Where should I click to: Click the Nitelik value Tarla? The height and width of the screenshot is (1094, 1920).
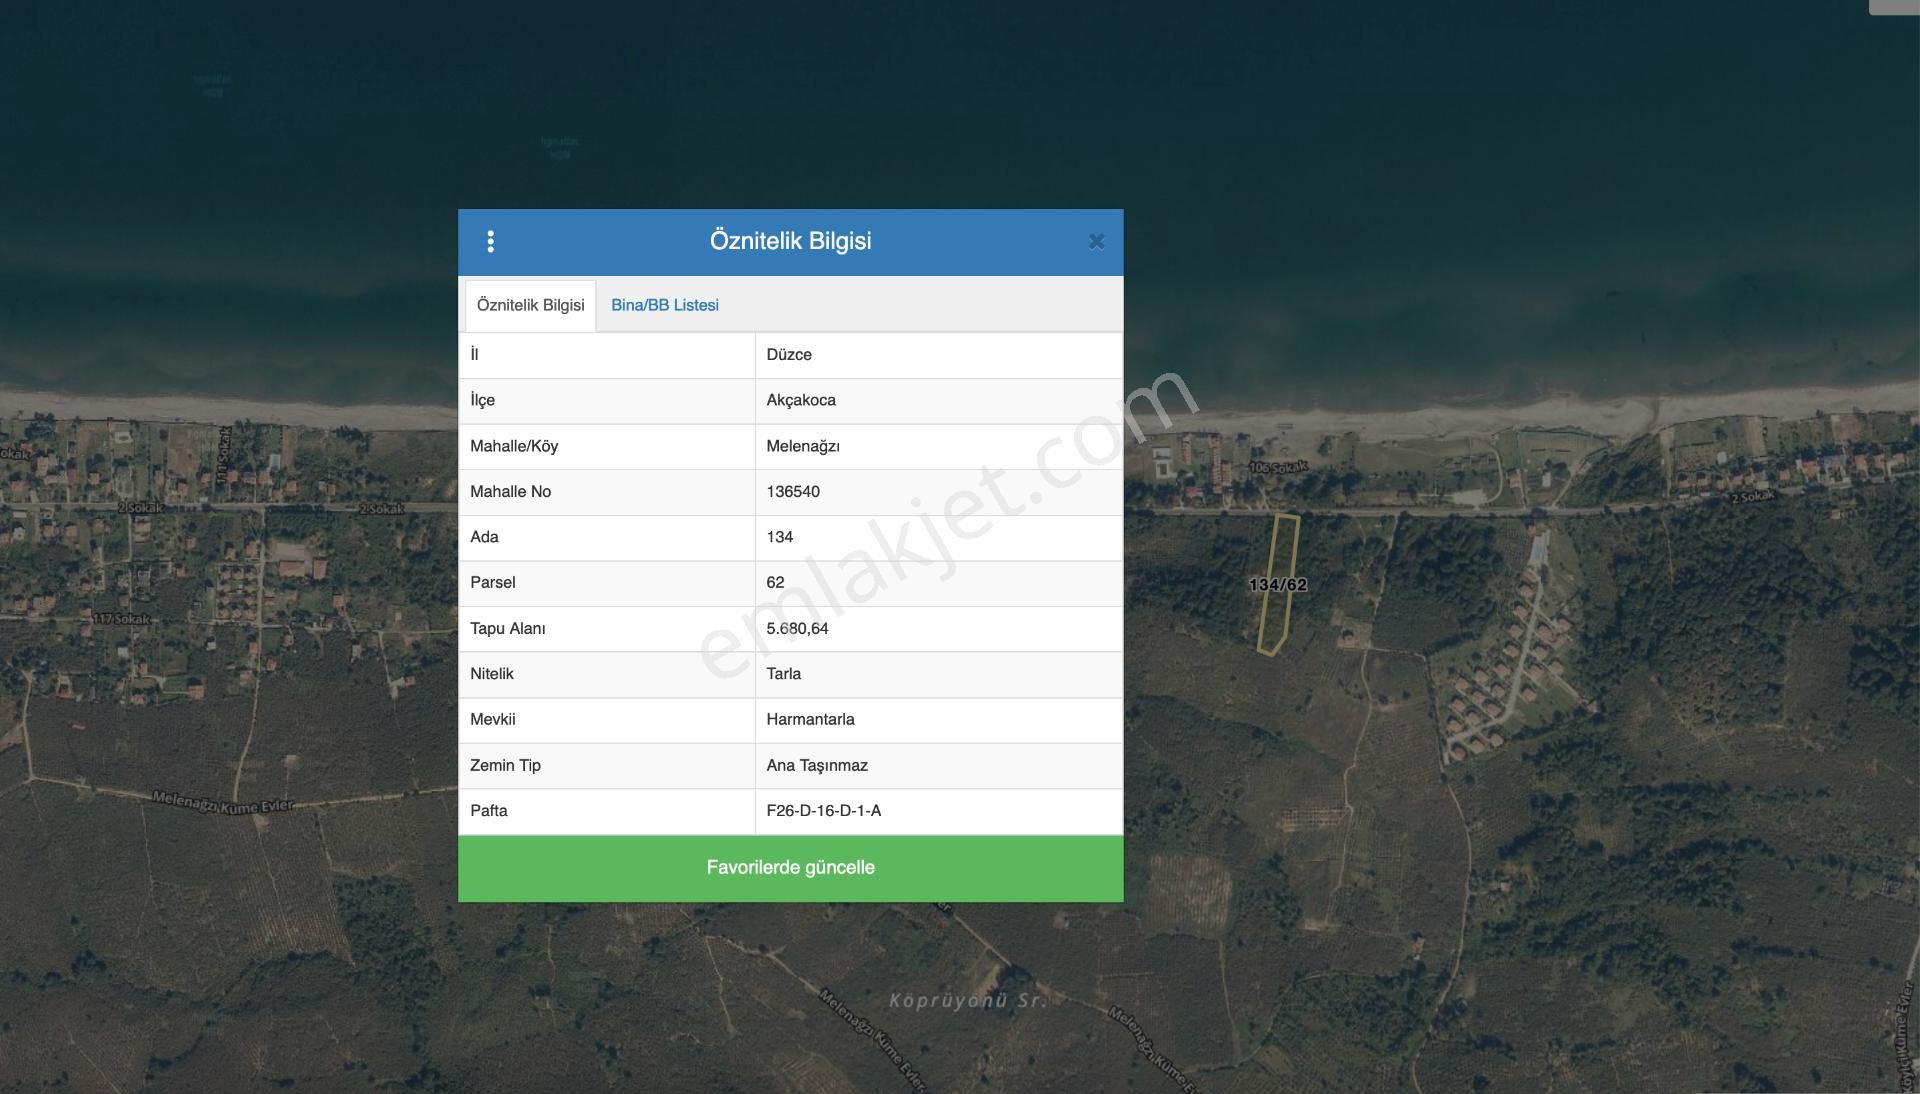[783, 673]
